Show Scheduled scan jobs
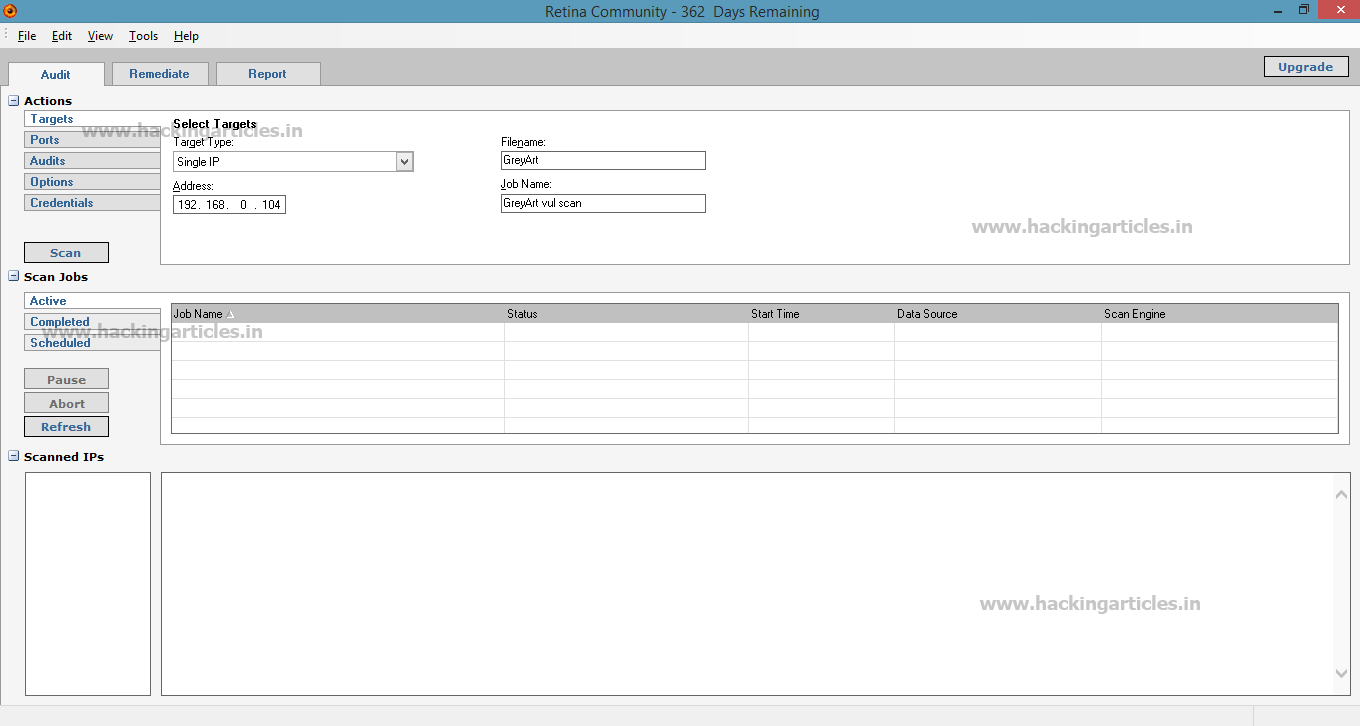Image resolution: width=1360 pixels, height=726 pixels. [92, 343]
